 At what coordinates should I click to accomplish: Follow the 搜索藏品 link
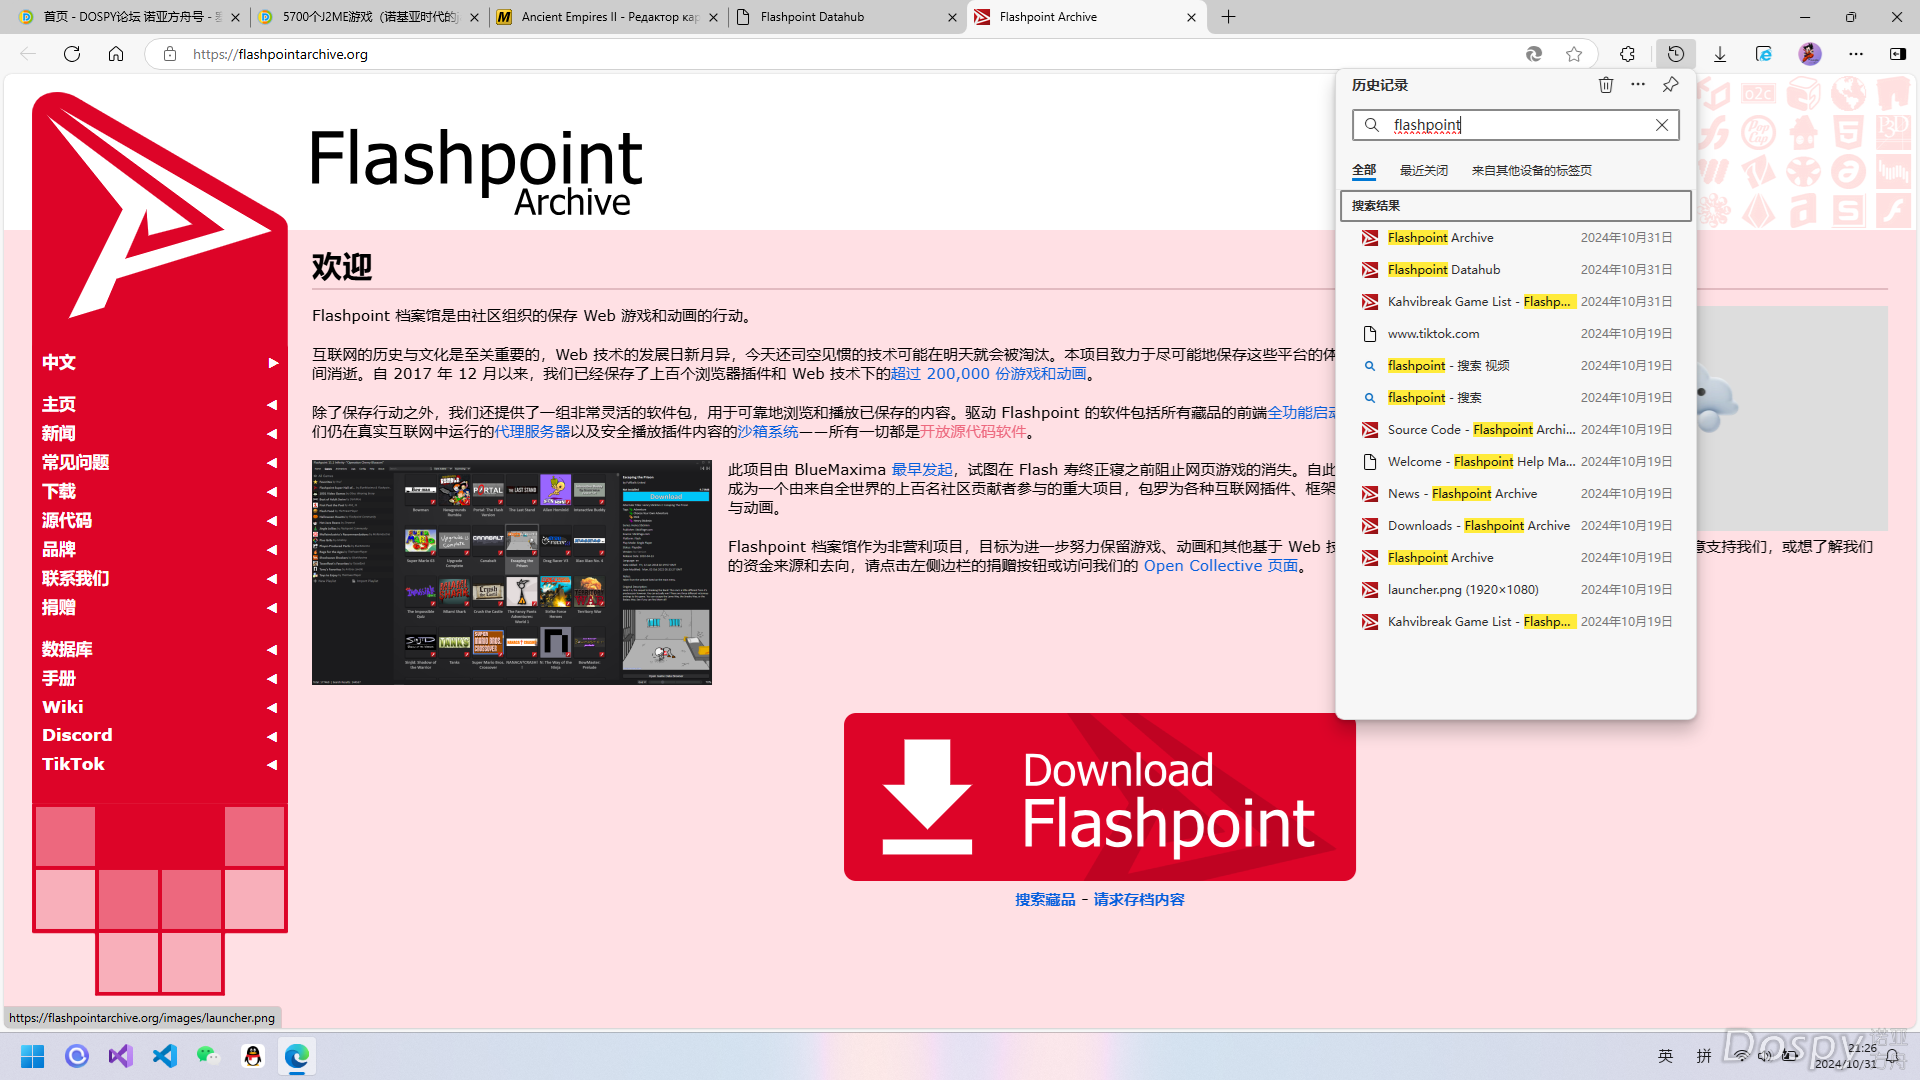coord(1045,900)
